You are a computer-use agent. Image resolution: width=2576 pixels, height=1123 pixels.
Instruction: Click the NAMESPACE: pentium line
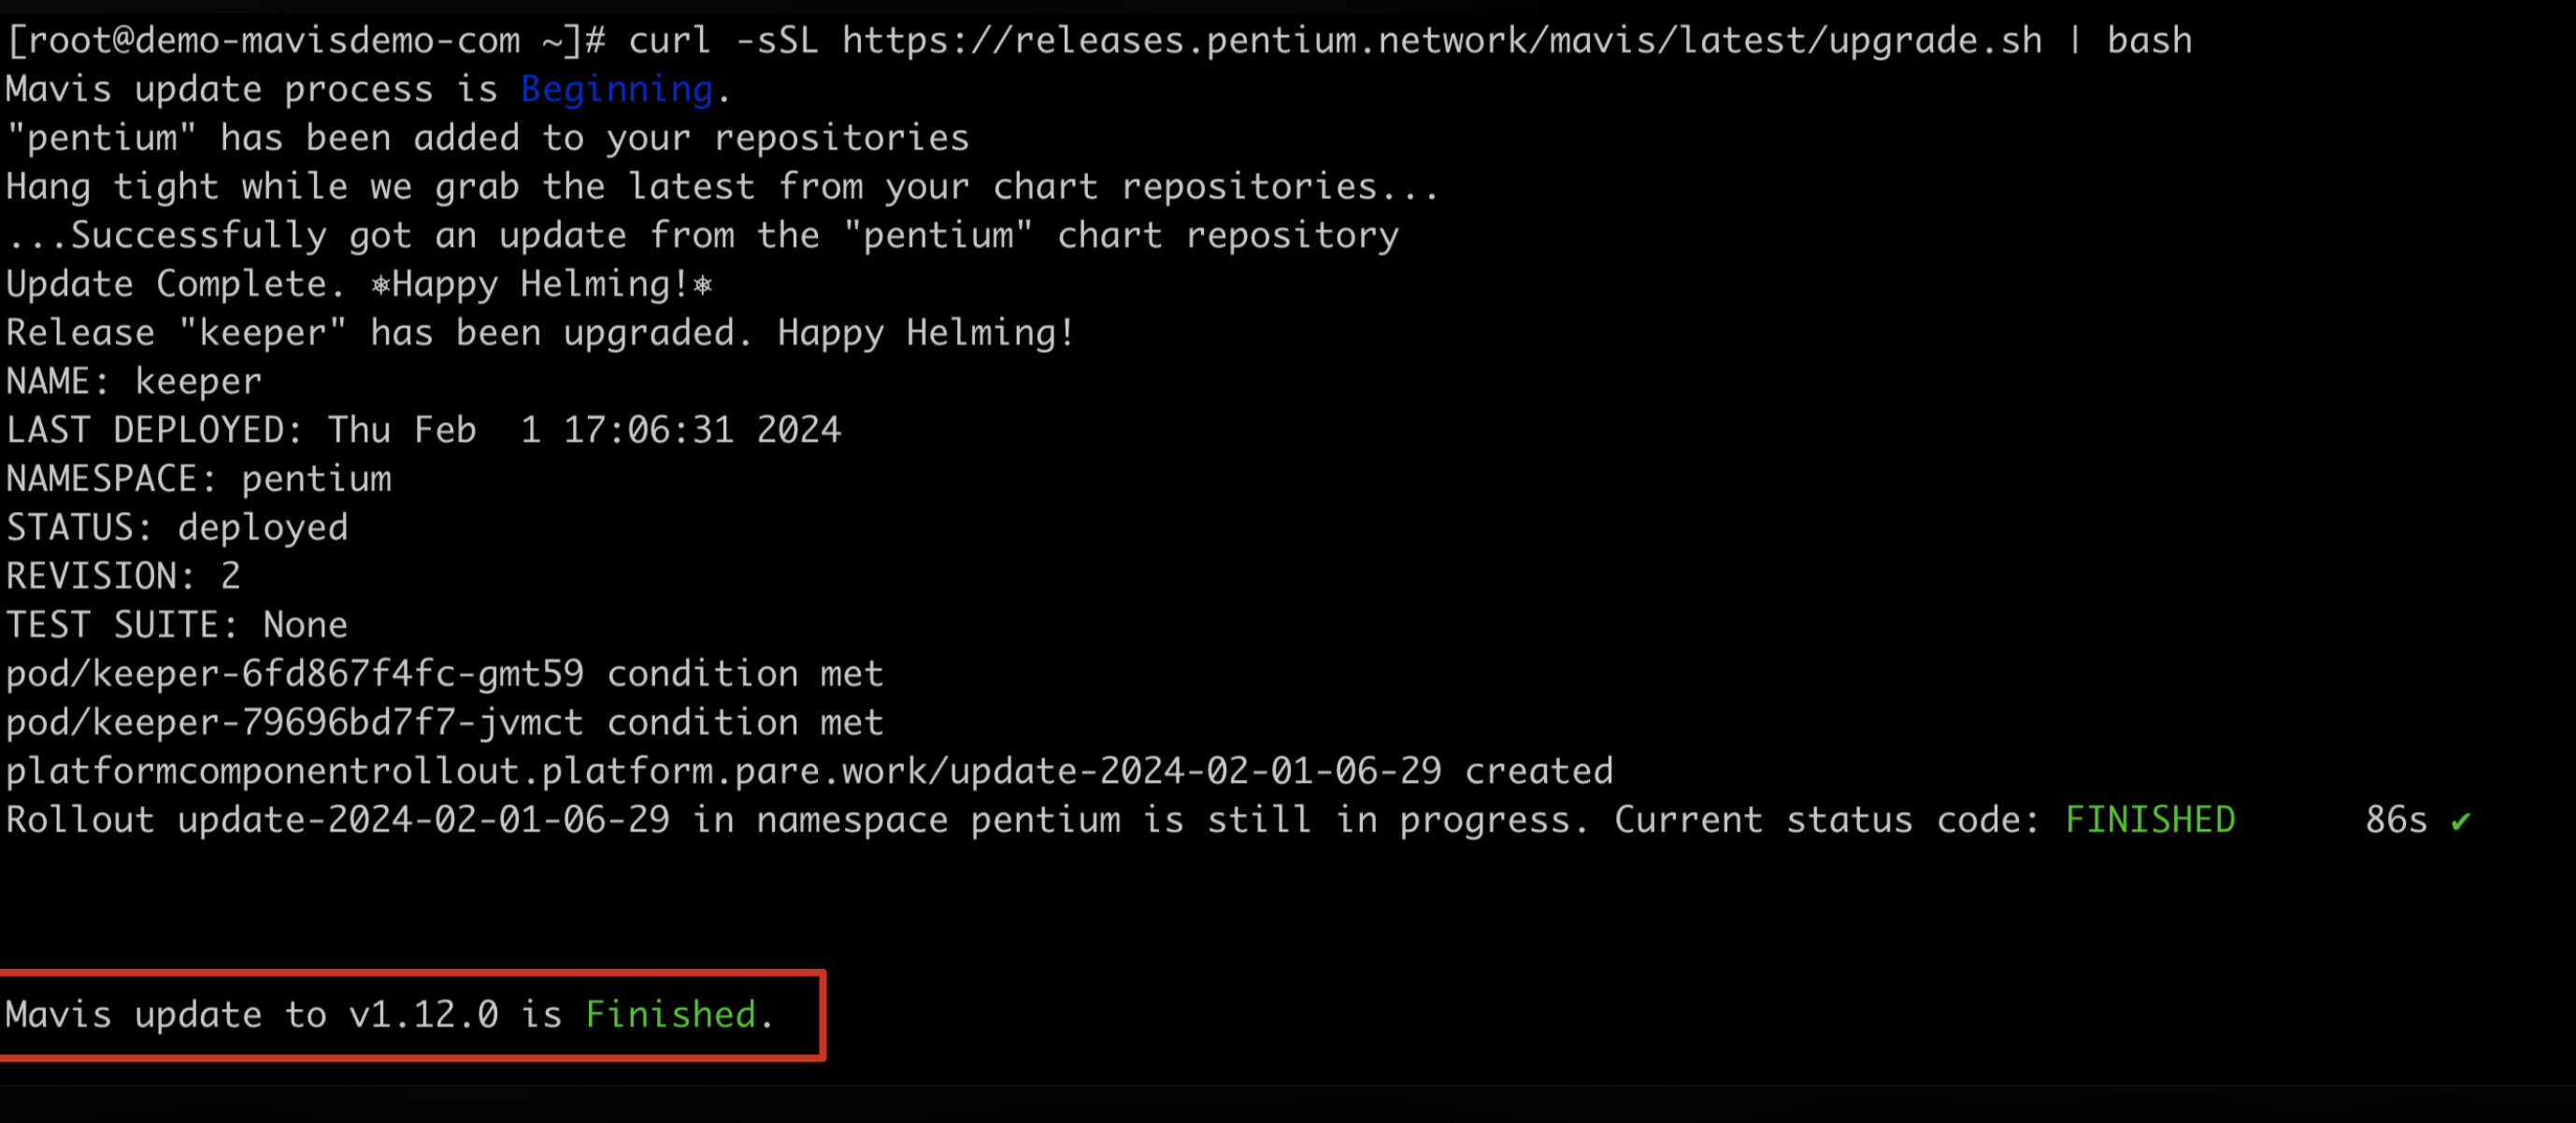pos(199,480)
